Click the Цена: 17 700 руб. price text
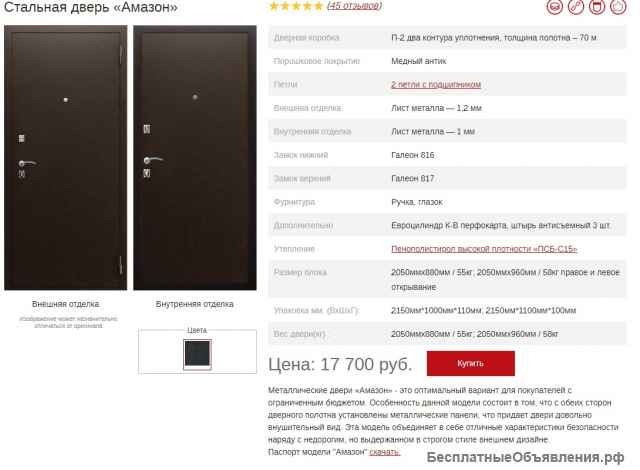640x470 pixels. click(x=340, y=364)
